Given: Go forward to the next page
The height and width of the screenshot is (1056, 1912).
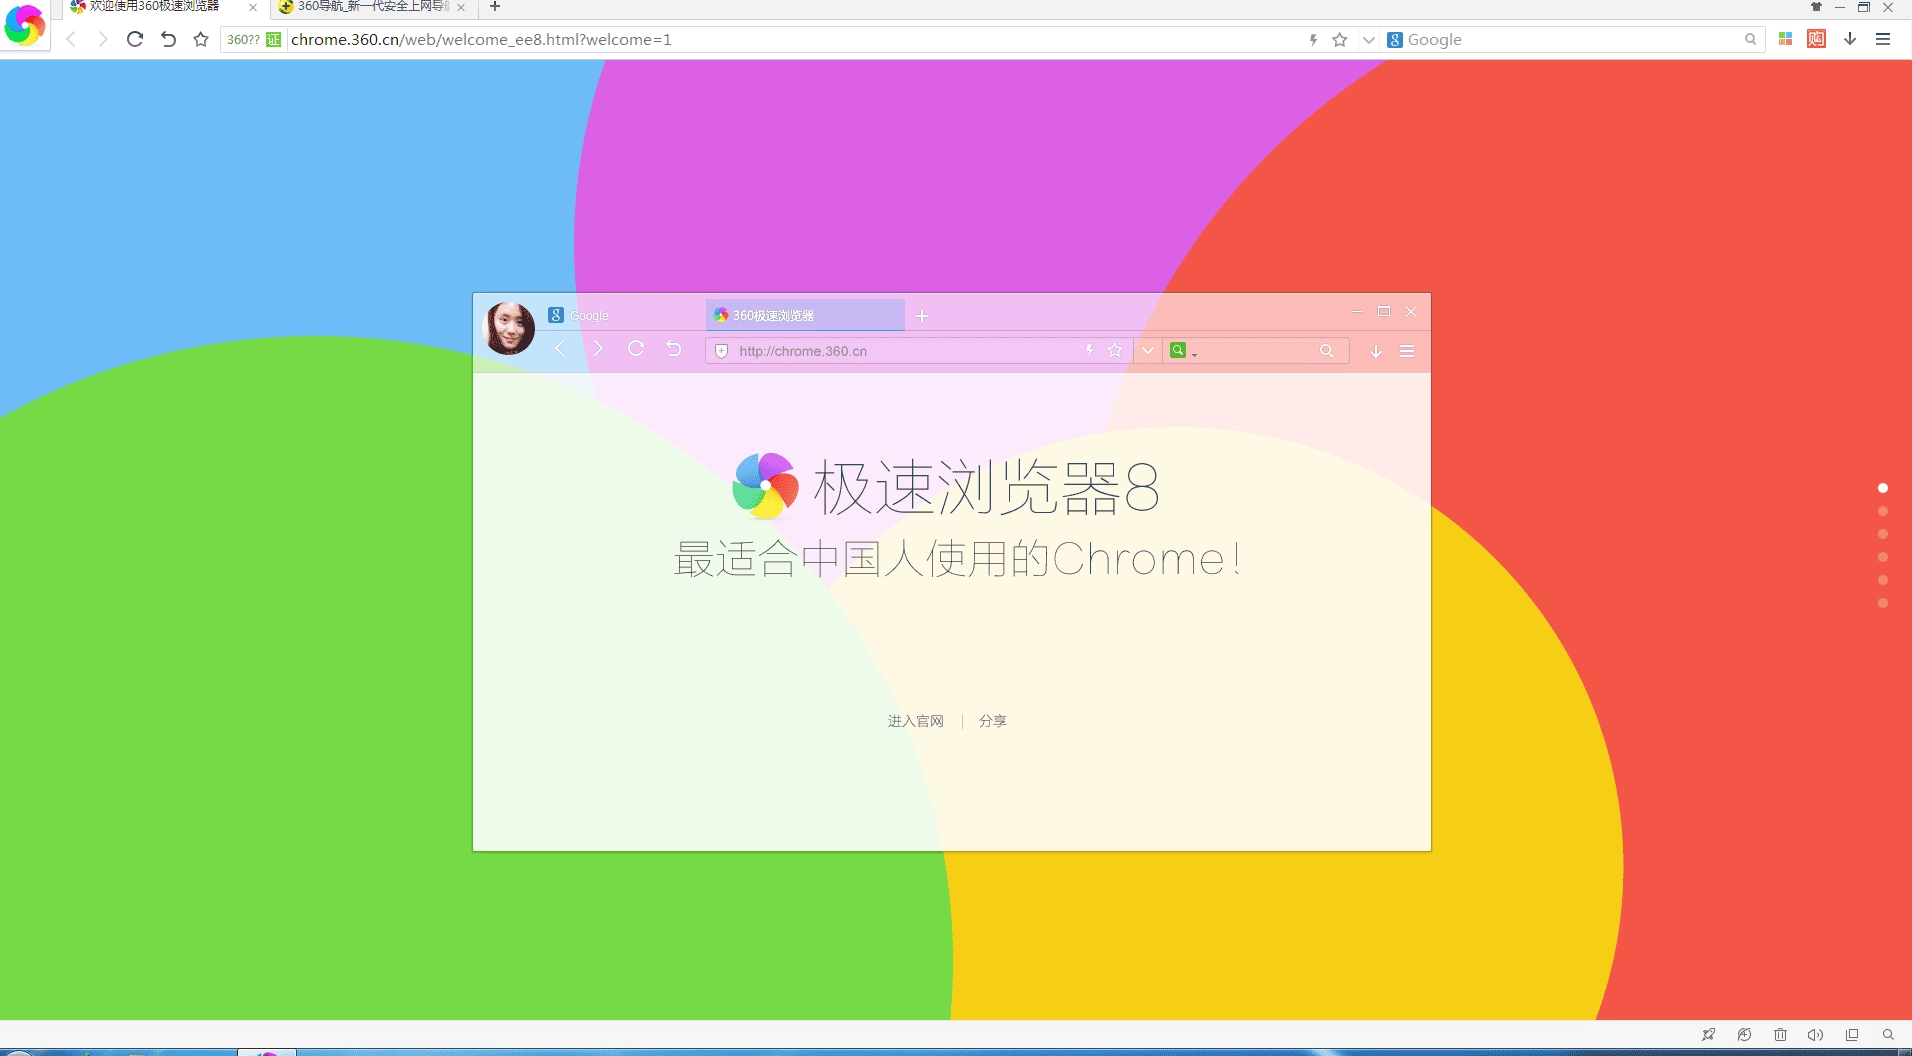Looking at the screenshot, I should (x=102, y=39).
